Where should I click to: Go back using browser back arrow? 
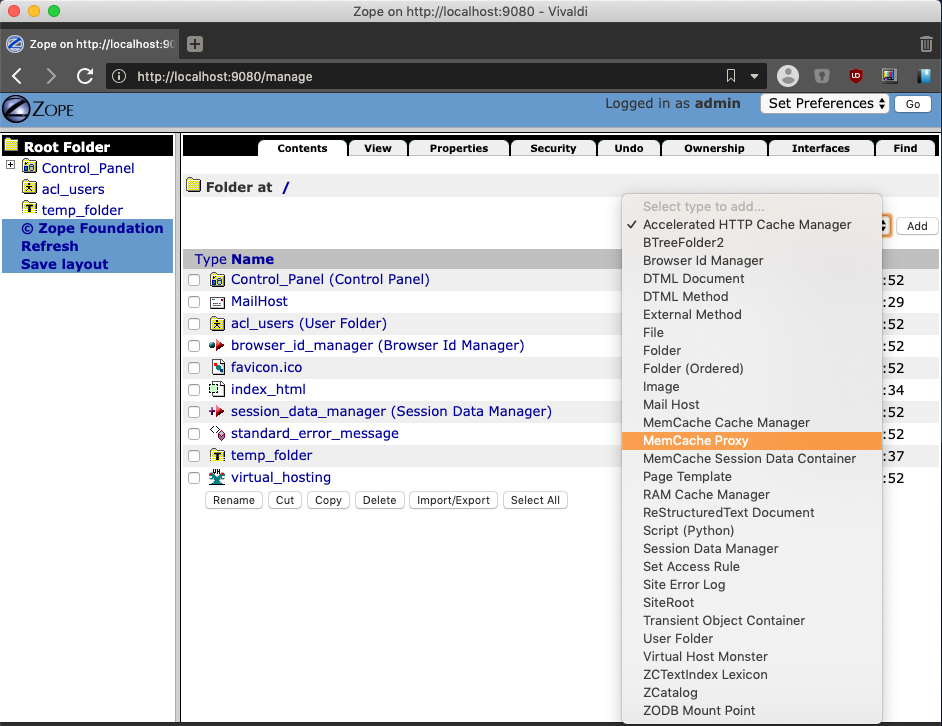pyautogui.click(x=17, y=76)
